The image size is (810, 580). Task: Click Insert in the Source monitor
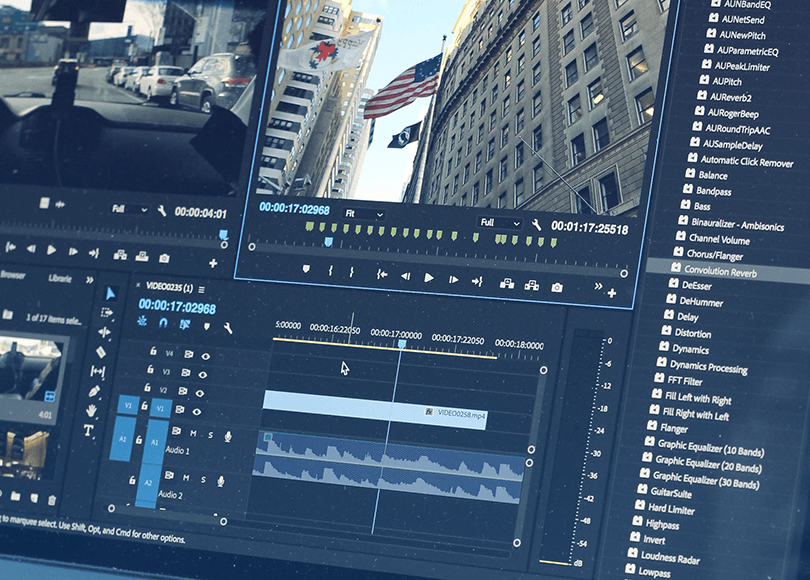click(120, 255)
